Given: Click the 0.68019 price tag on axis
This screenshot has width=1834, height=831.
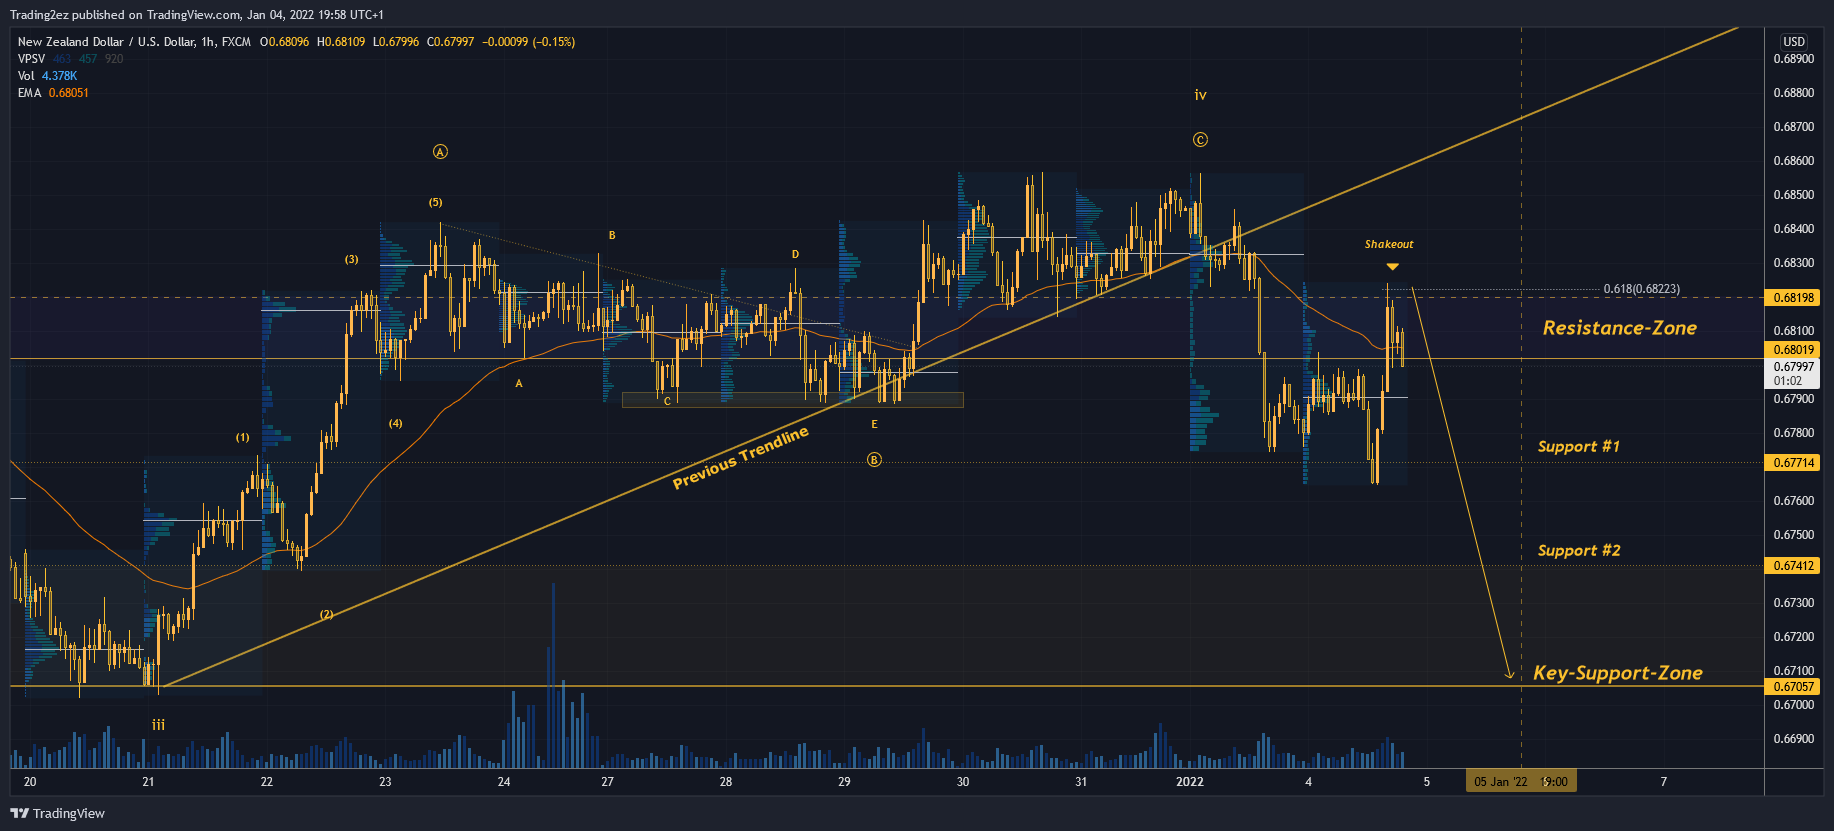Looking at the screenshot, I should click(x=1793, y=350).
